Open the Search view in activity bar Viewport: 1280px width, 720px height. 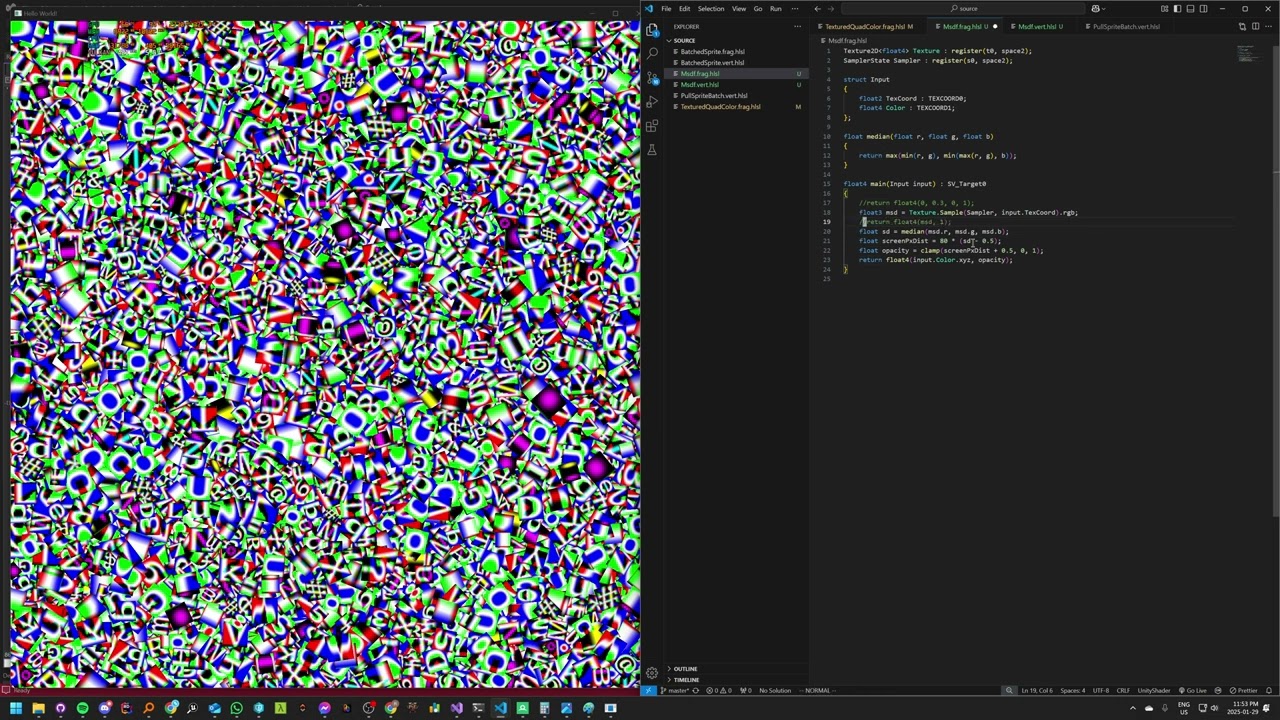click(652, 53)
